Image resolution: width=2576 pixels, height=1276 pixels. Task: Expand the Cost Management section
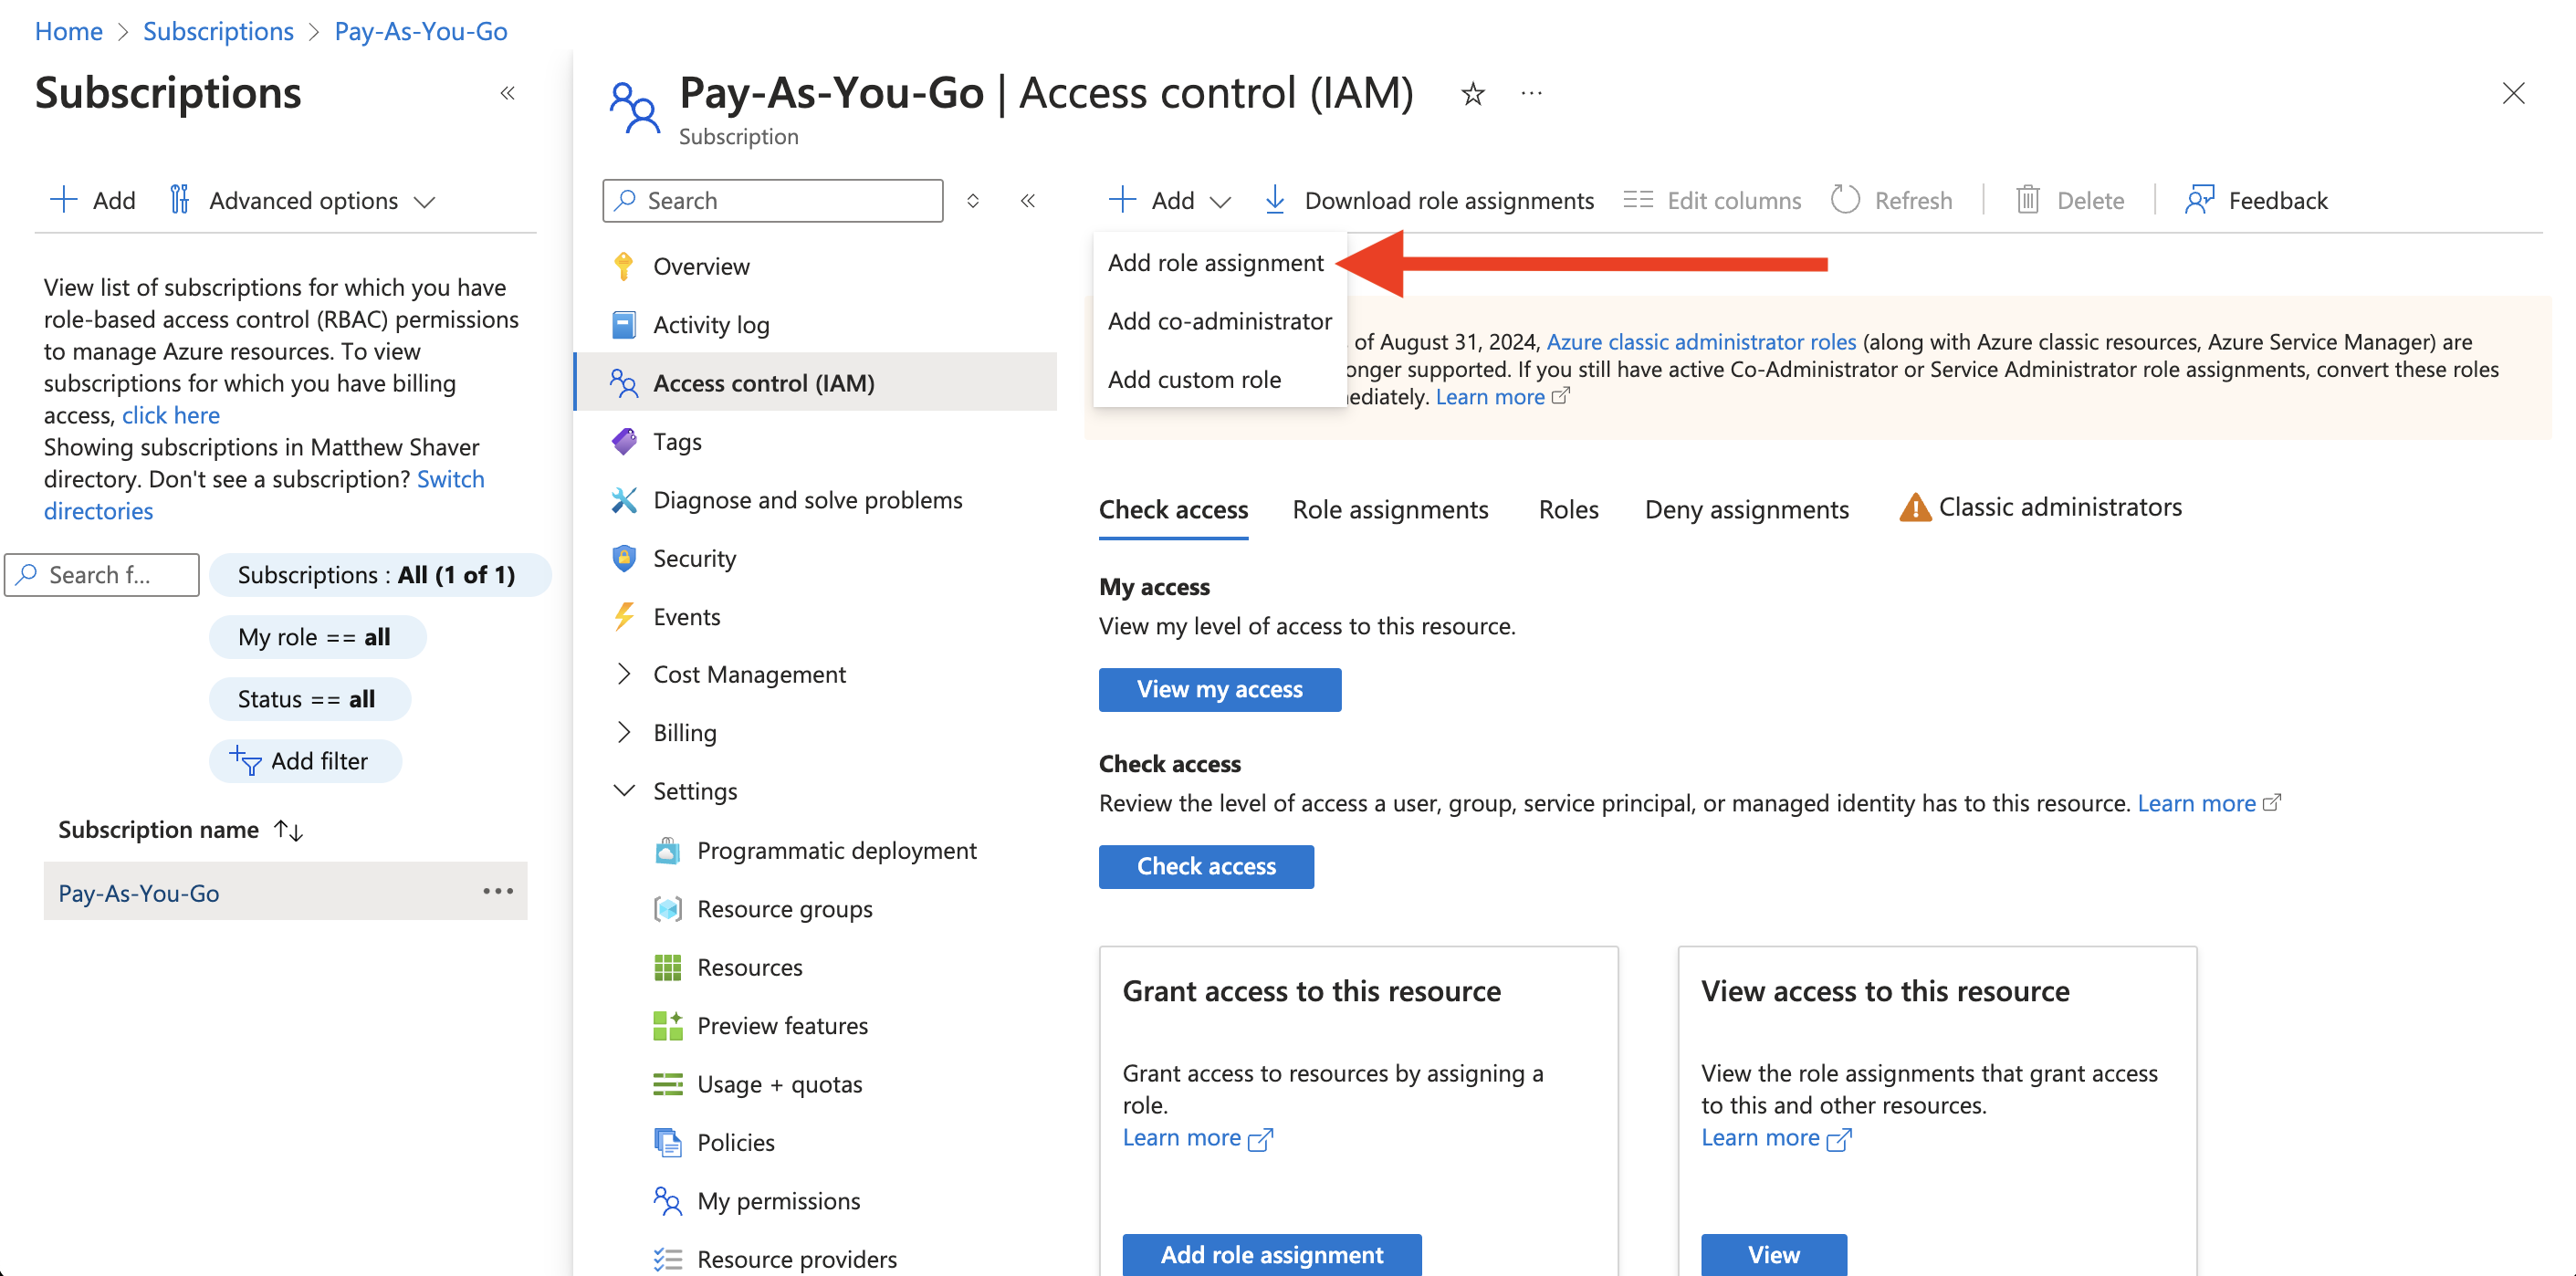(624, 673)
